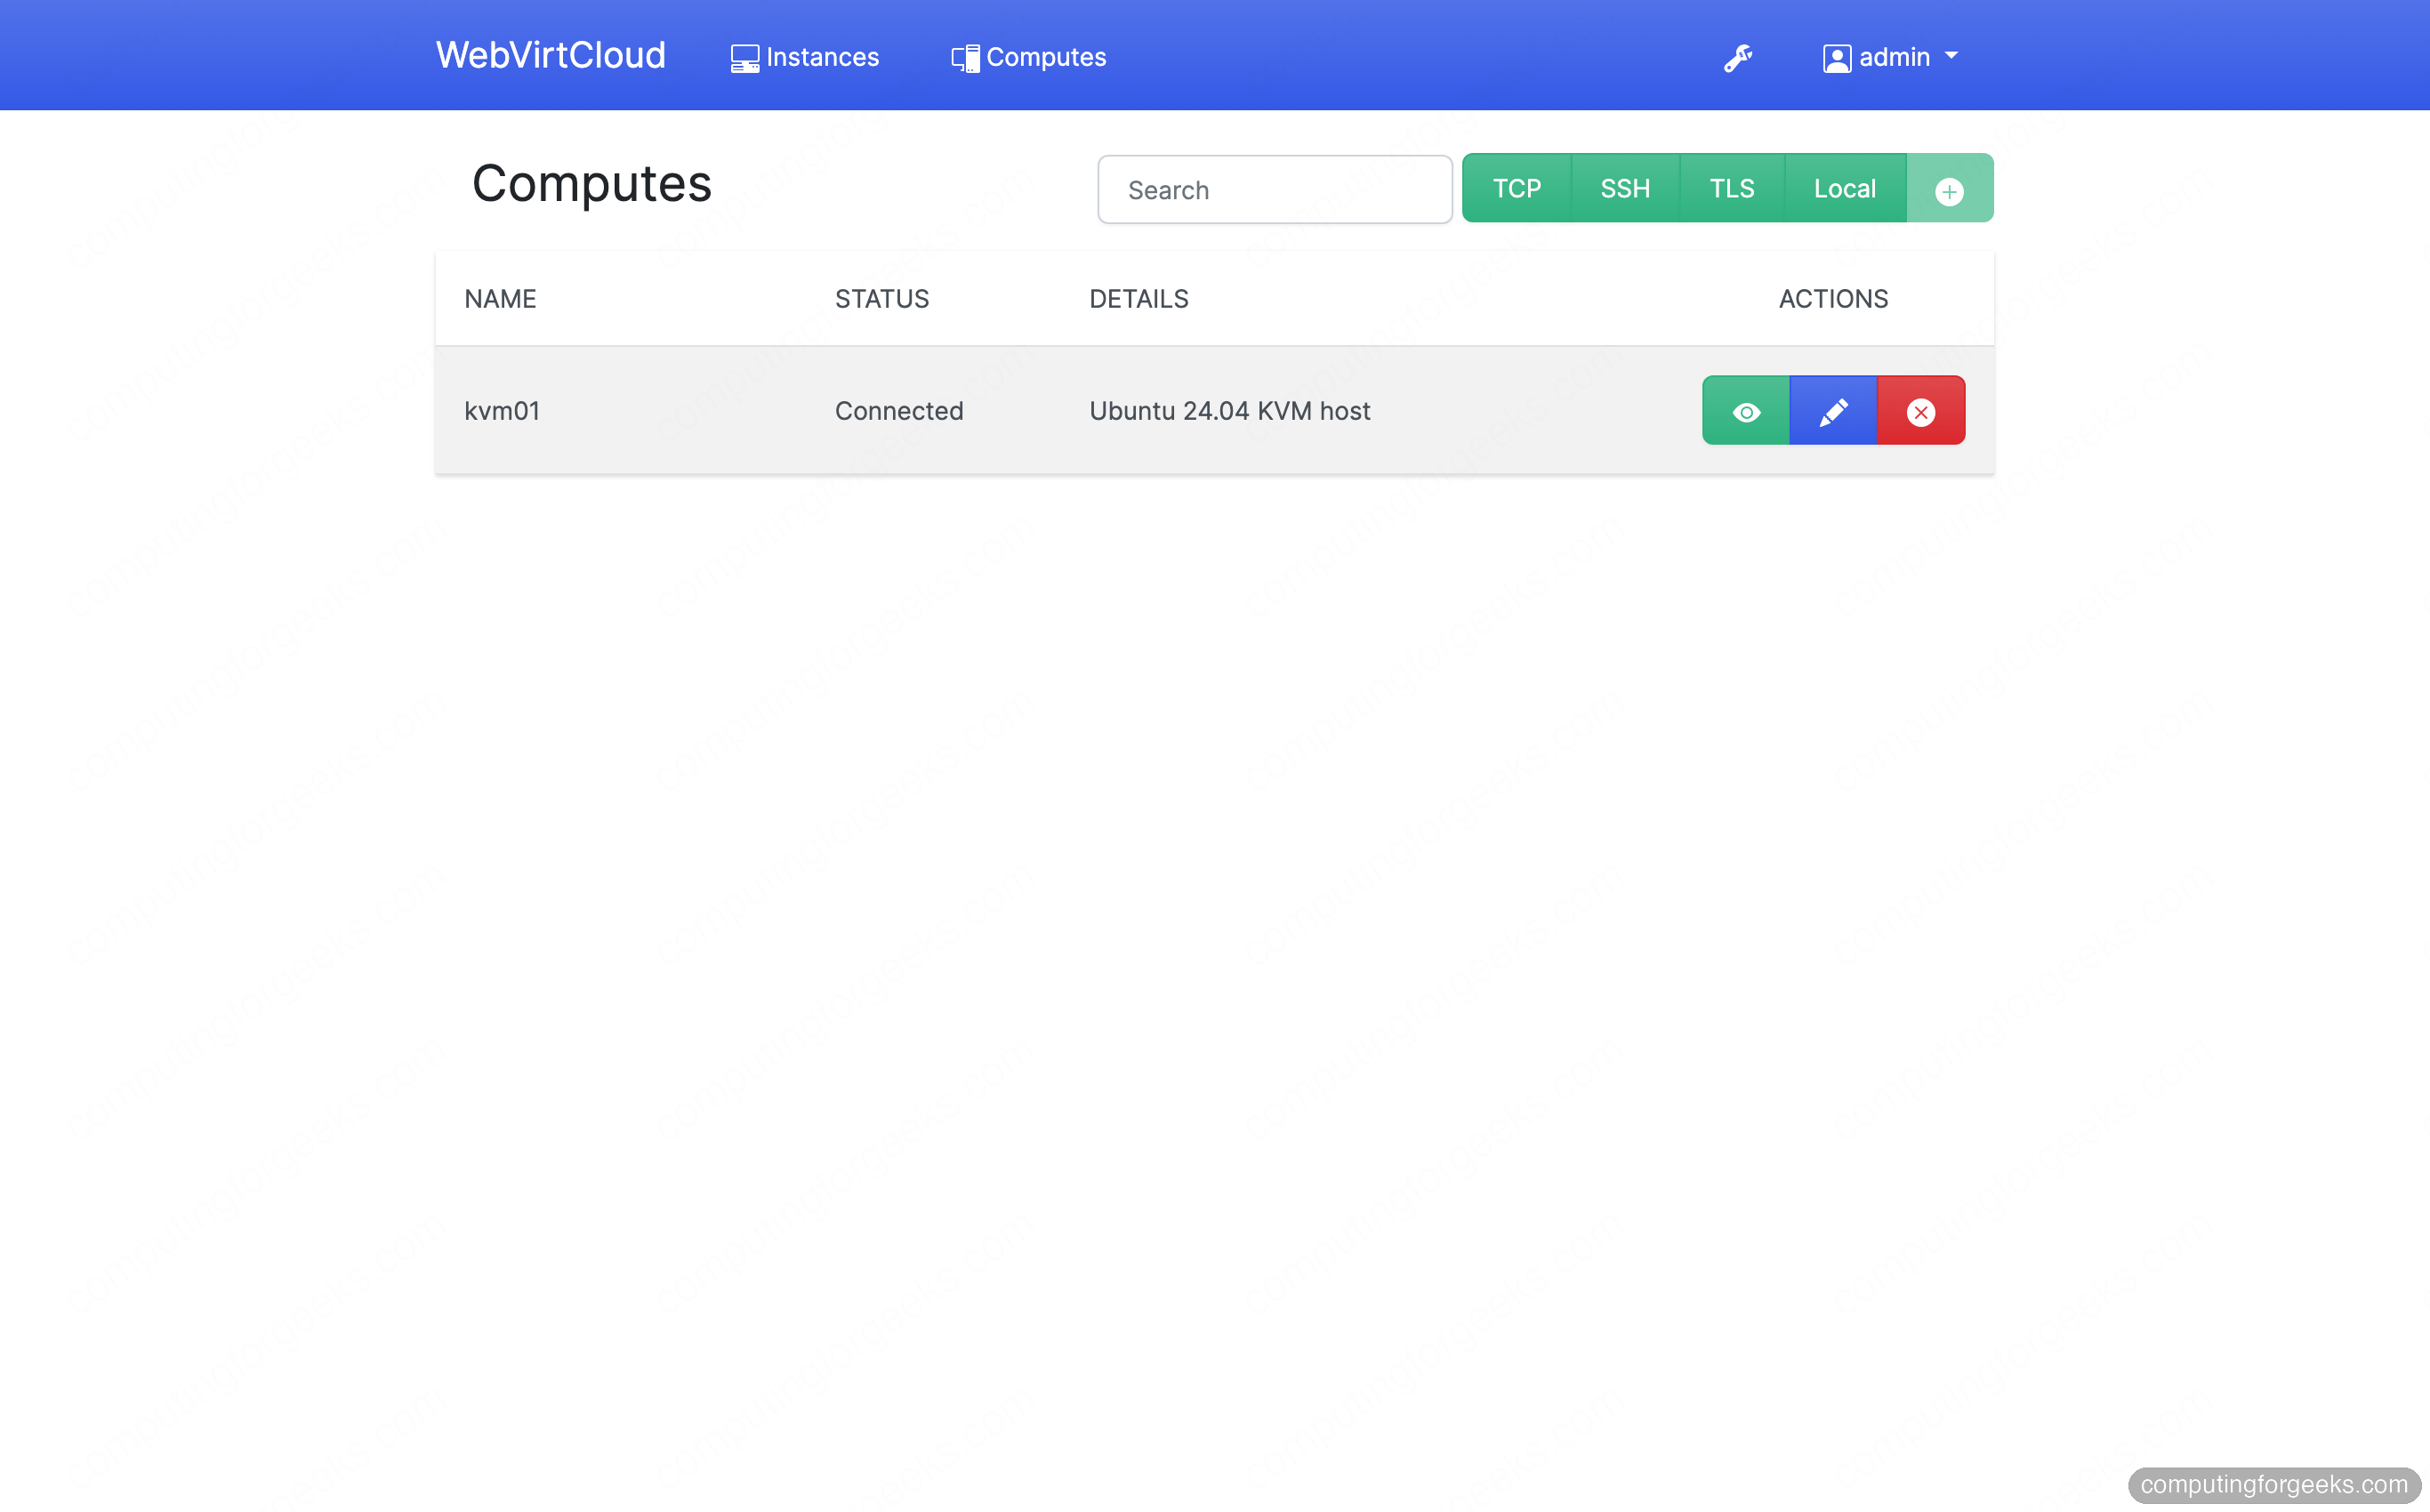
Task: View kvm01 compute with eye icon
Action: click(1746, 411)
